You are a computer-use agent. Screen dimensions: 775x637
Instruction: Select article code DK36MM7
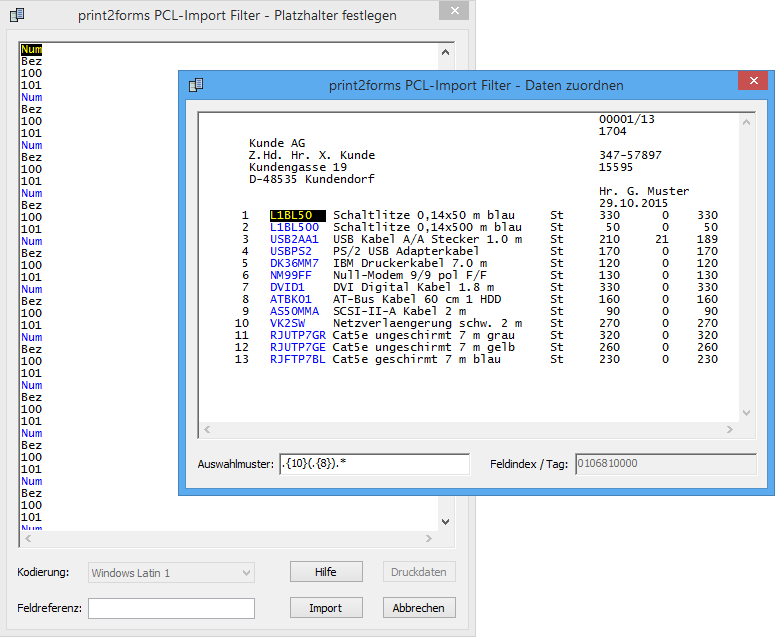tap(294, 263)
